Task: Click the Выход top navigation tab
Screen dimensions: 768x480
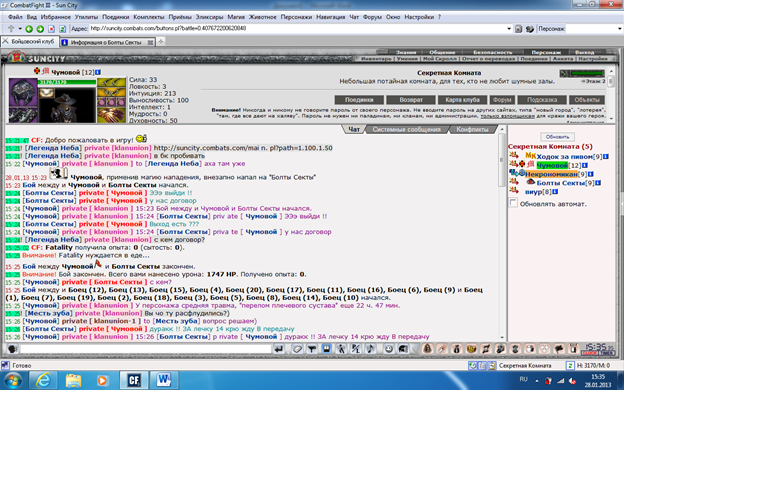Action: (584, 52)
